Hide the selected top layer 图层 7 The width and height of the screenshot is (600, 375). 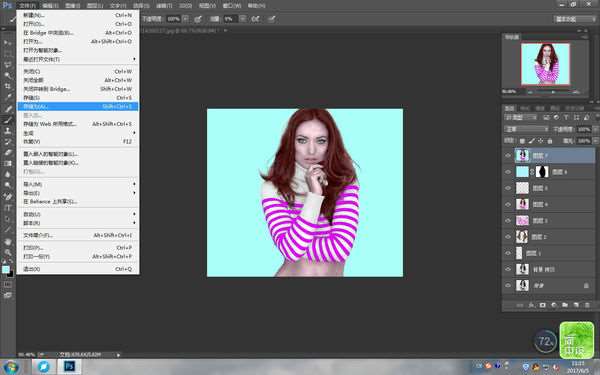508,156
